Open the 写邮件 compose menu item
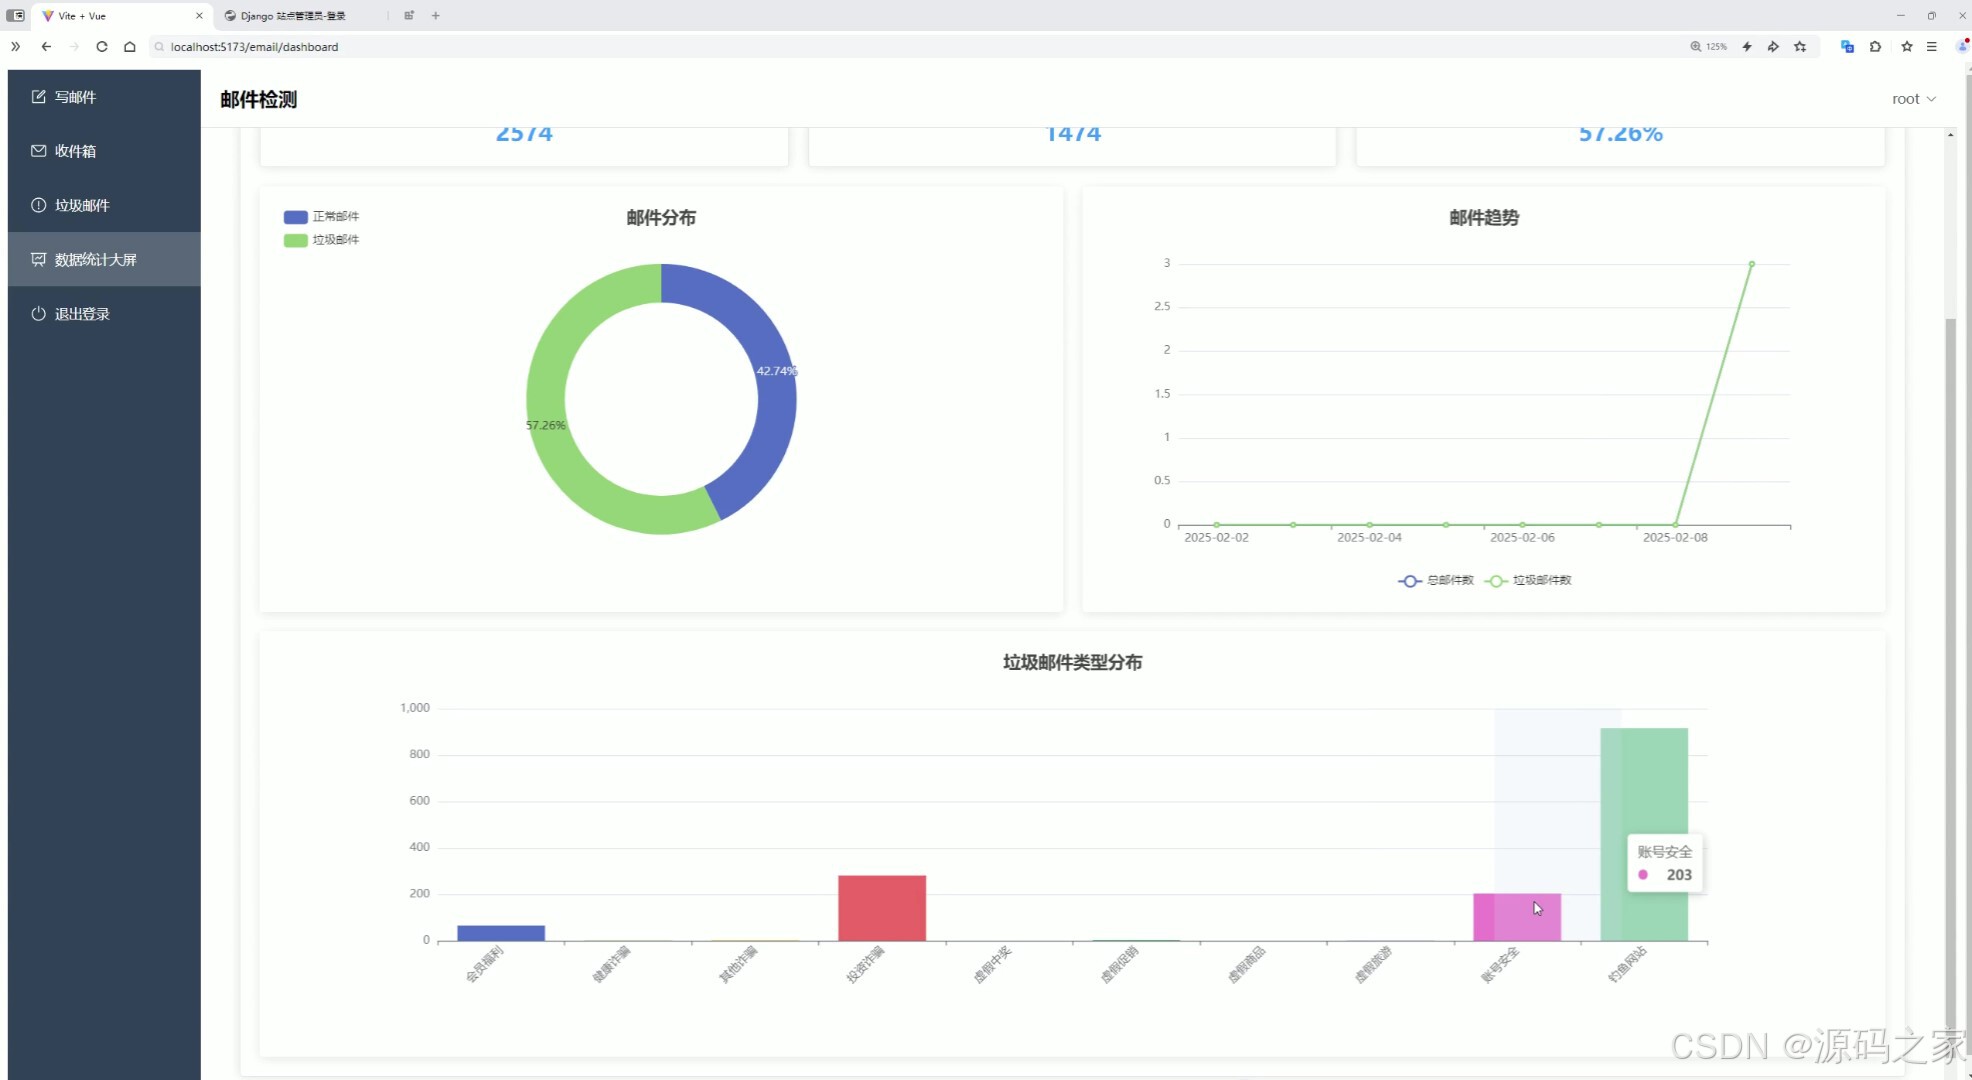Viewport: 1972px width, 1080px height. tap(75, 97)
